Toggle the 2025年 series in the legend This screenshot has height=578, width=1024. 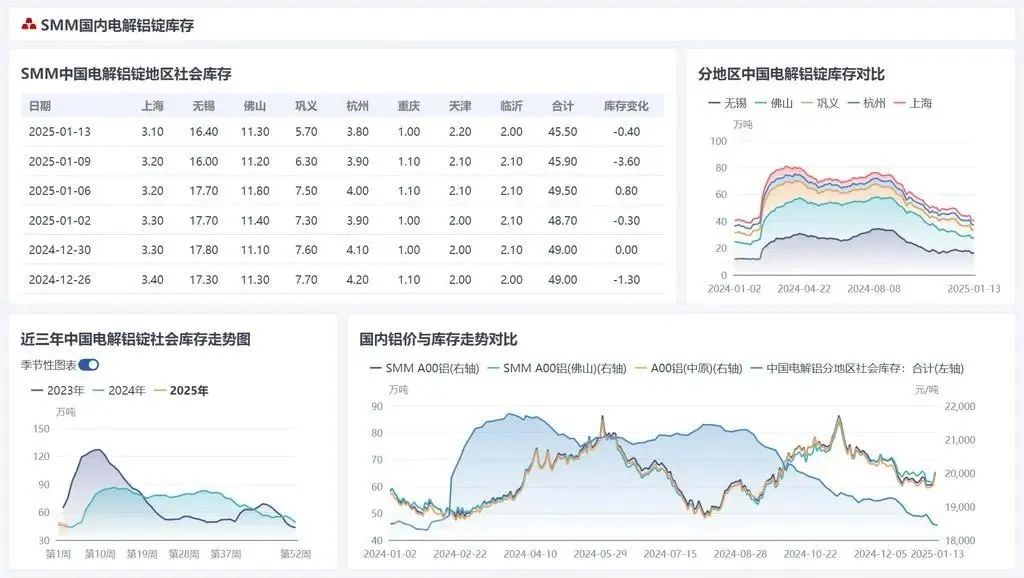tap(181, 391)
